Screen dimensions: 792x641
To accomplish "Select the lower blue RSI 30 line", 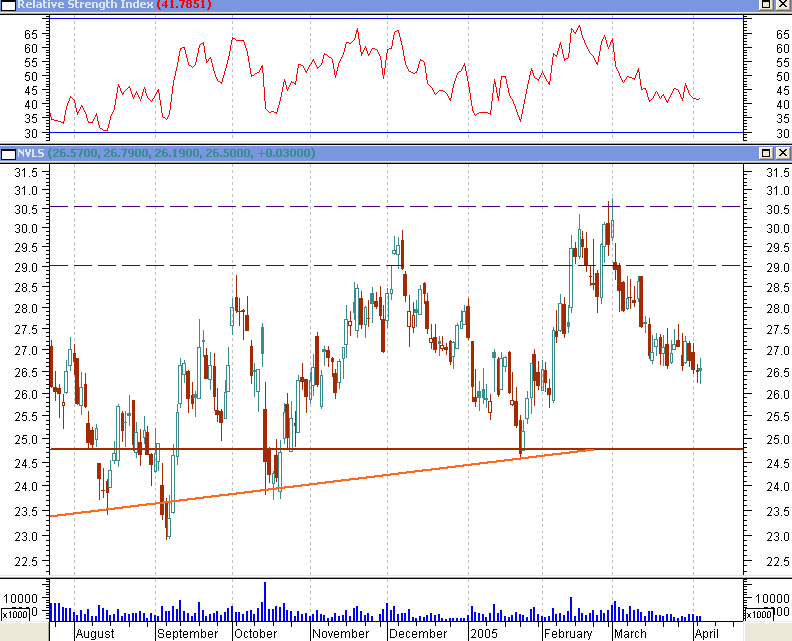I will 397,132.
